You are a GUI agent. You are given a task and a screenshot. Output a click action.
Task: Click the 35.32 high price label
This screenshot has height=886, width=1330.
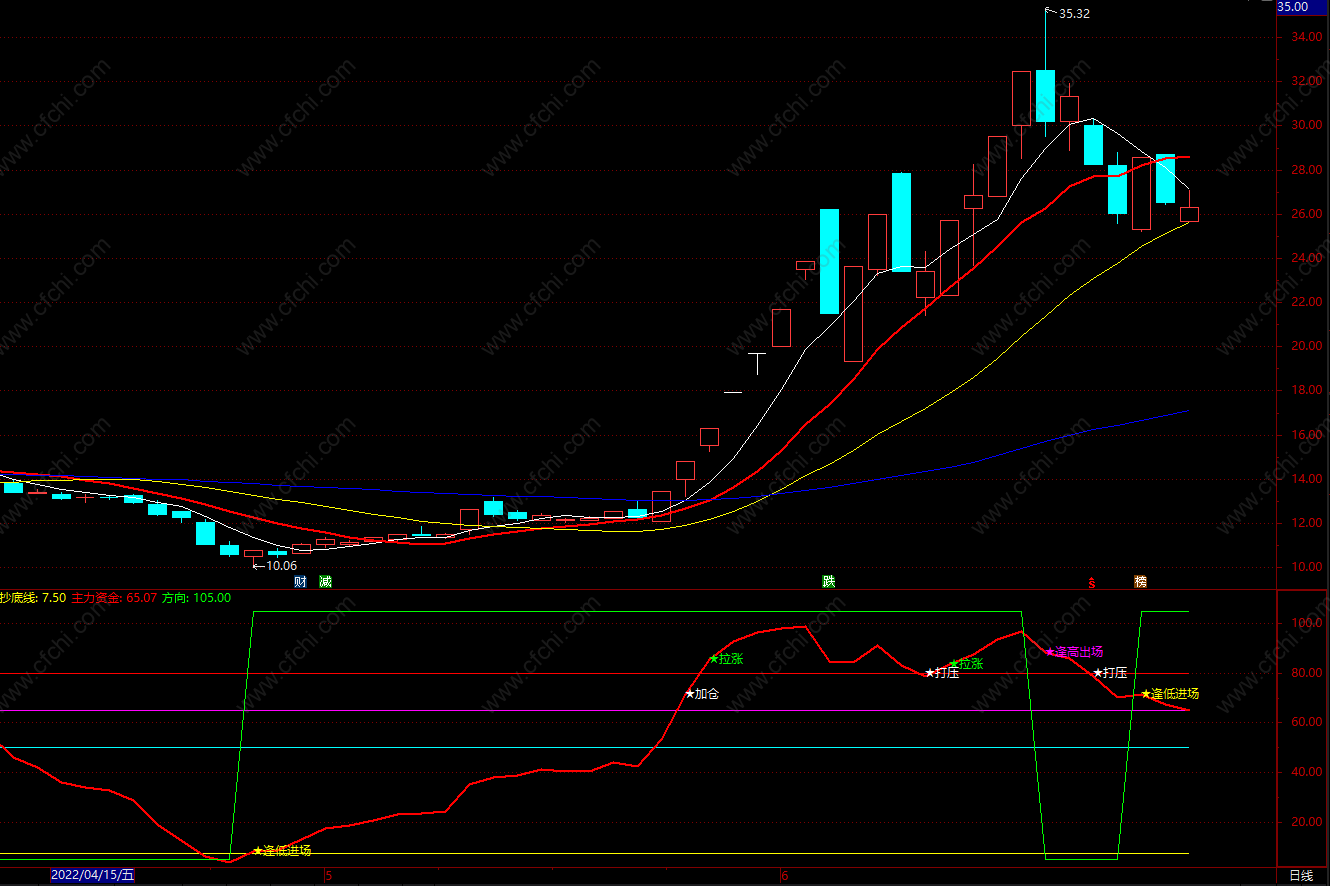coord(1074,13)
